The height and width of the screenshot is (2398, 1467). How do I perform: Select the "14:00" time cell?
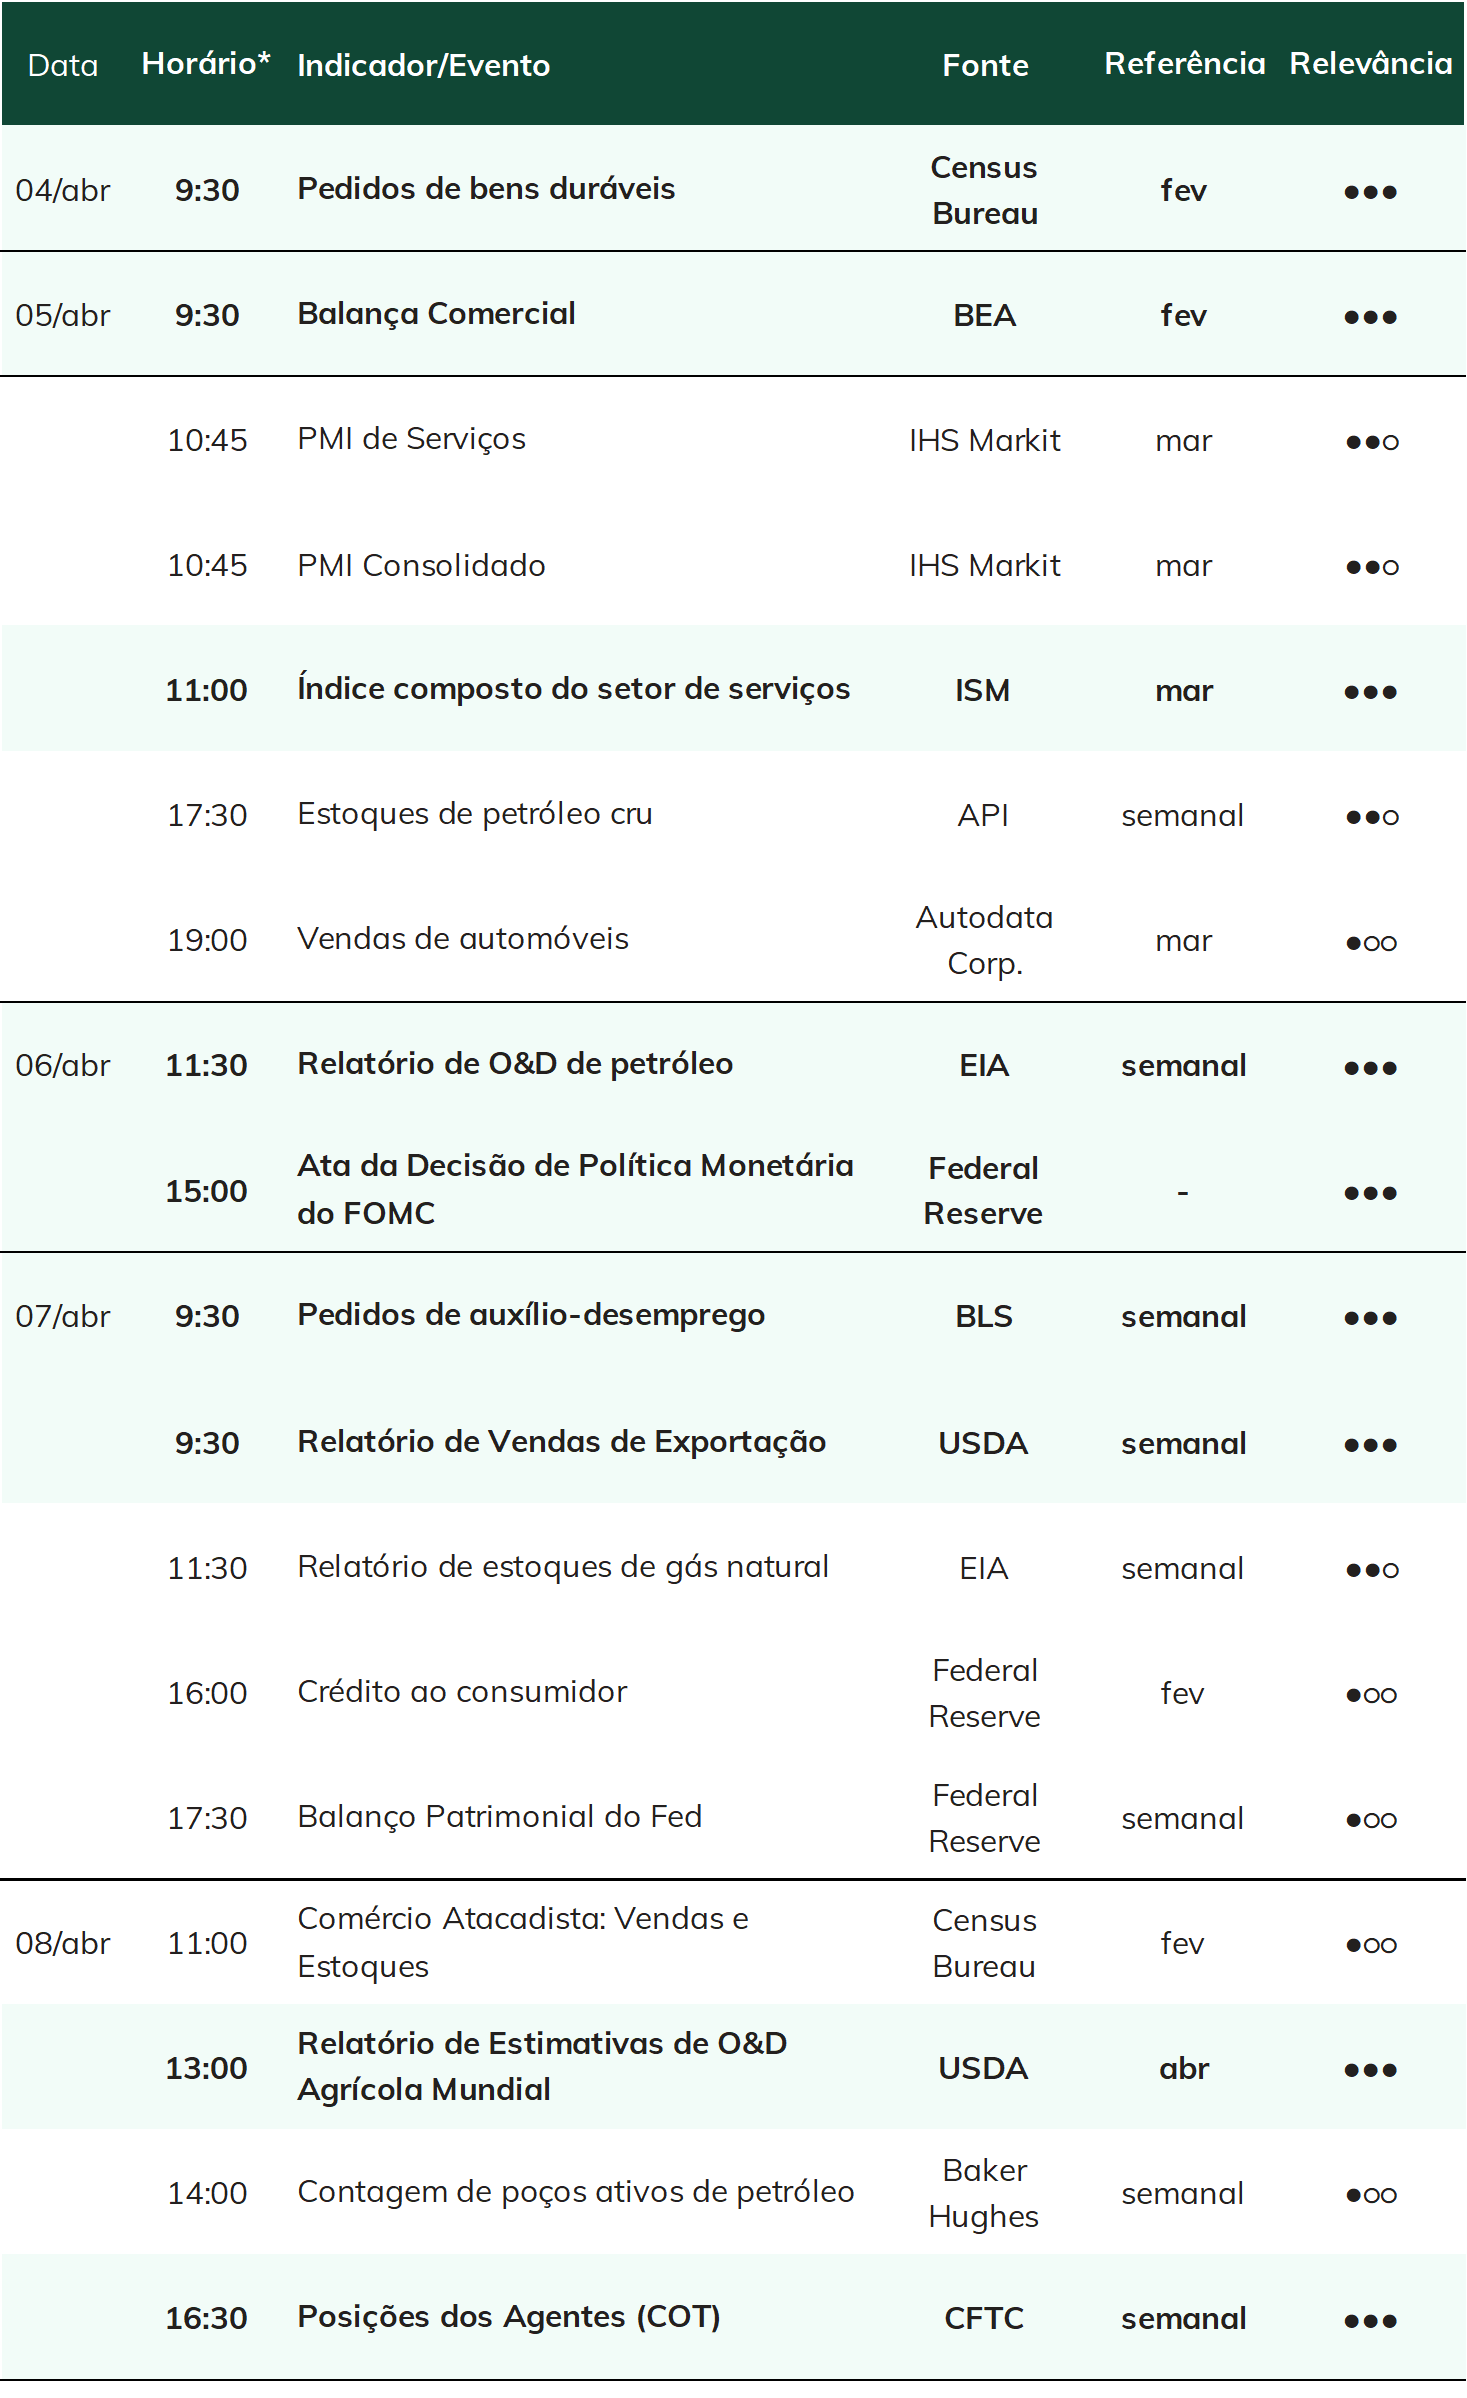tap(207, 2193)
